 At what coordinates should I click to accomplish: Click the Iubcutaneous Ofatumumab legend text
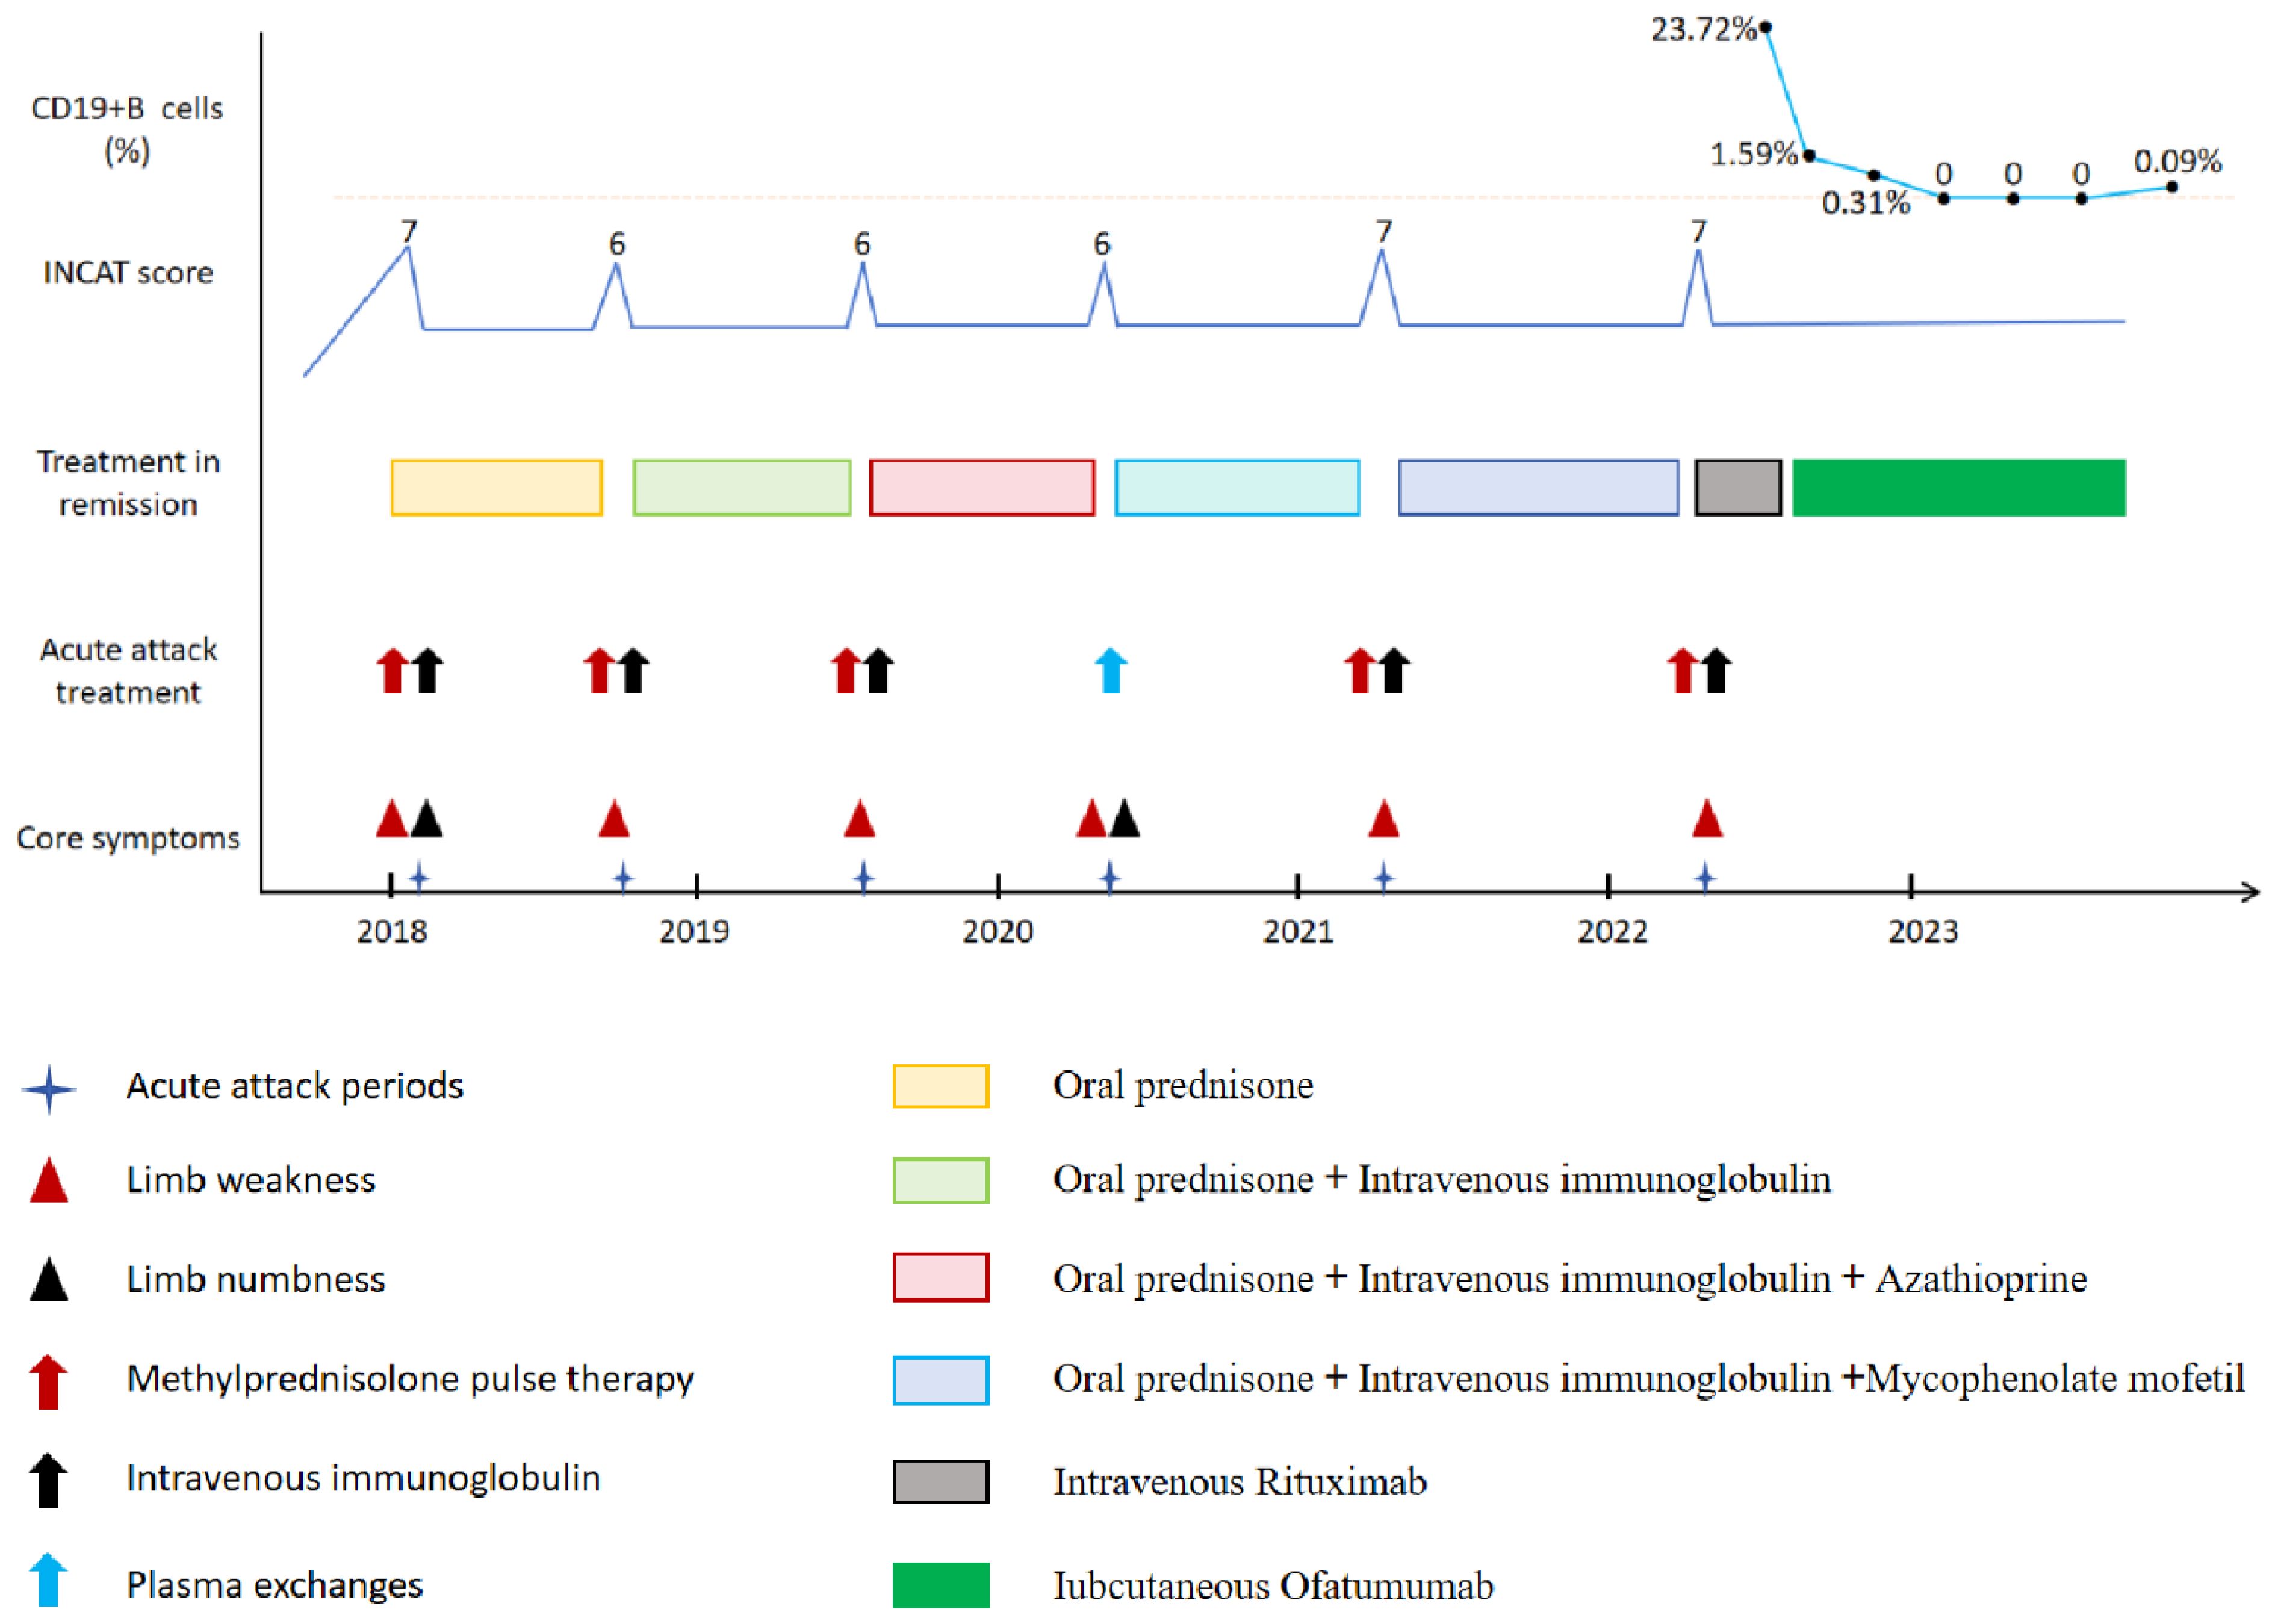(1273, 1586)
